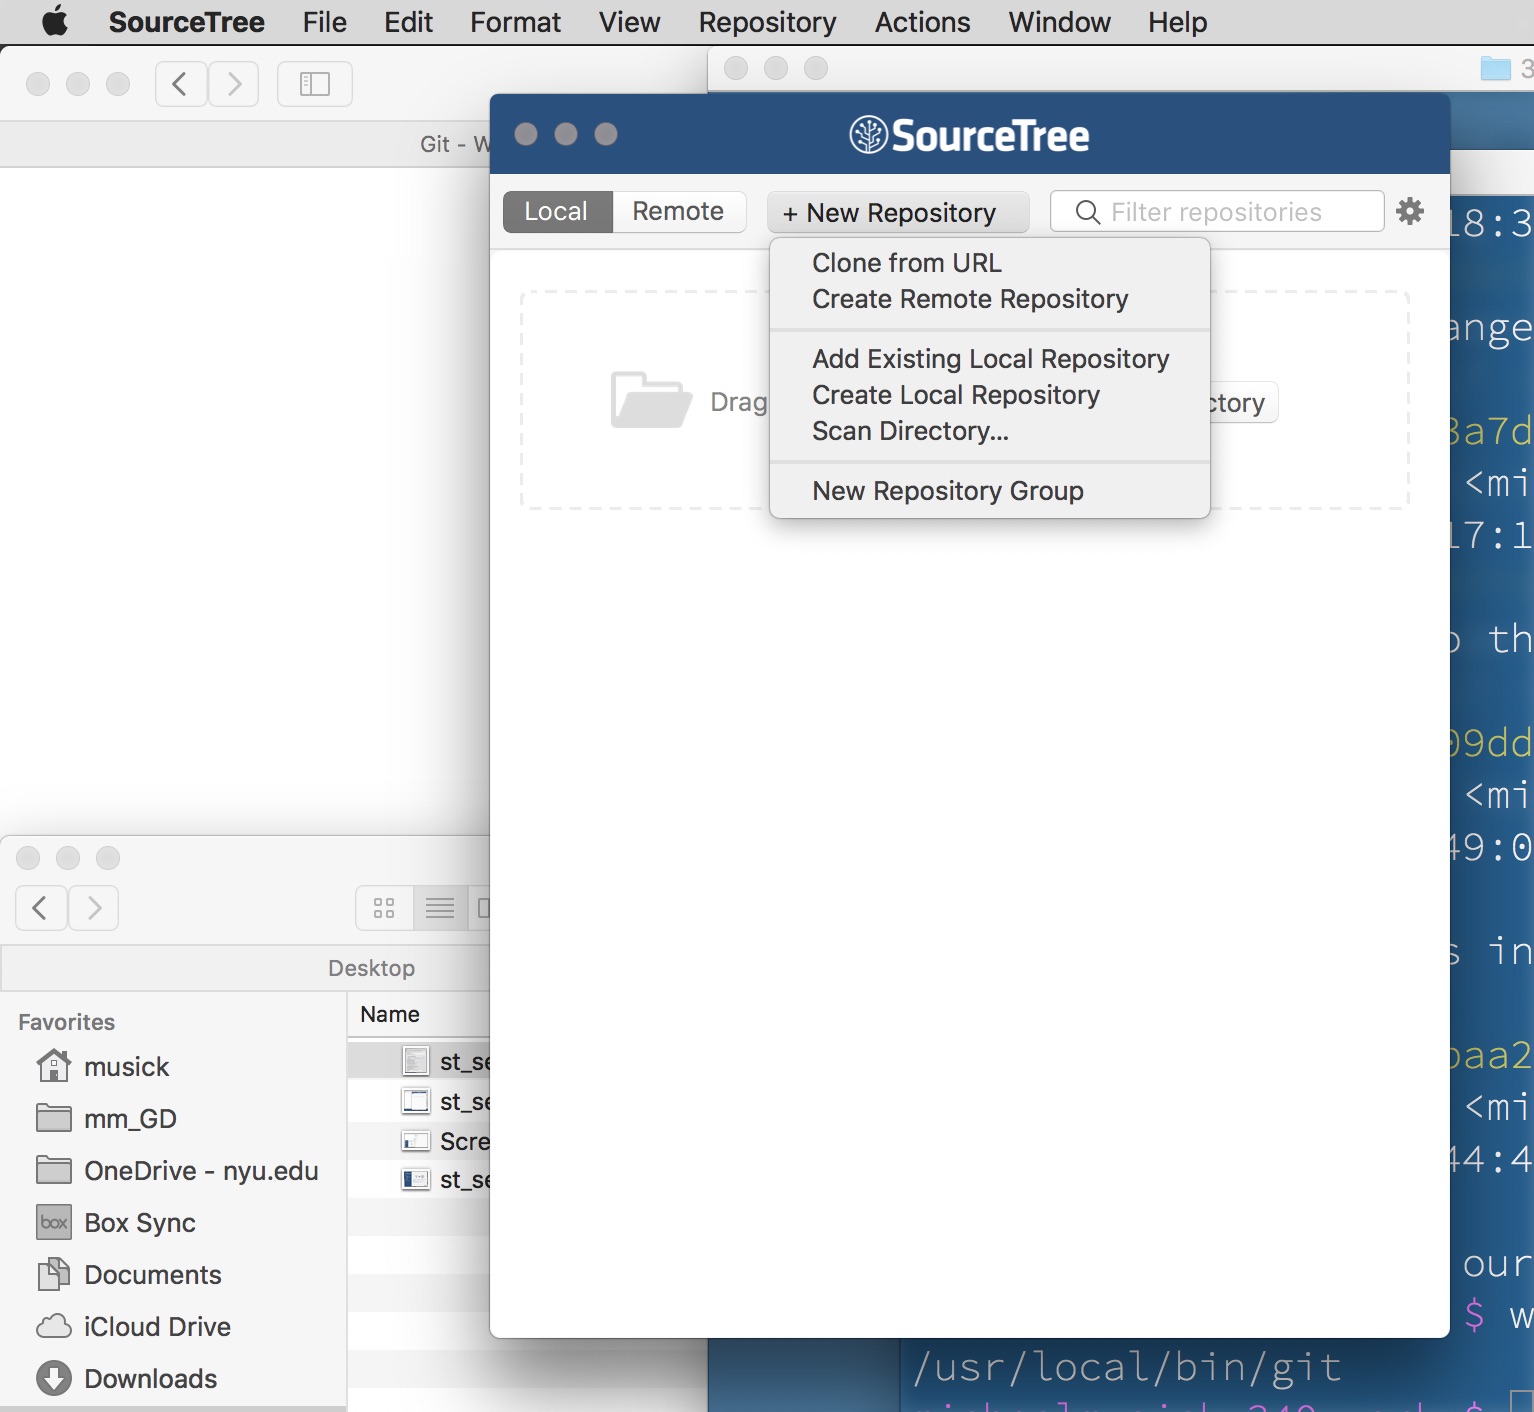Click the folder icon in drop area

[x=651, y=400]
